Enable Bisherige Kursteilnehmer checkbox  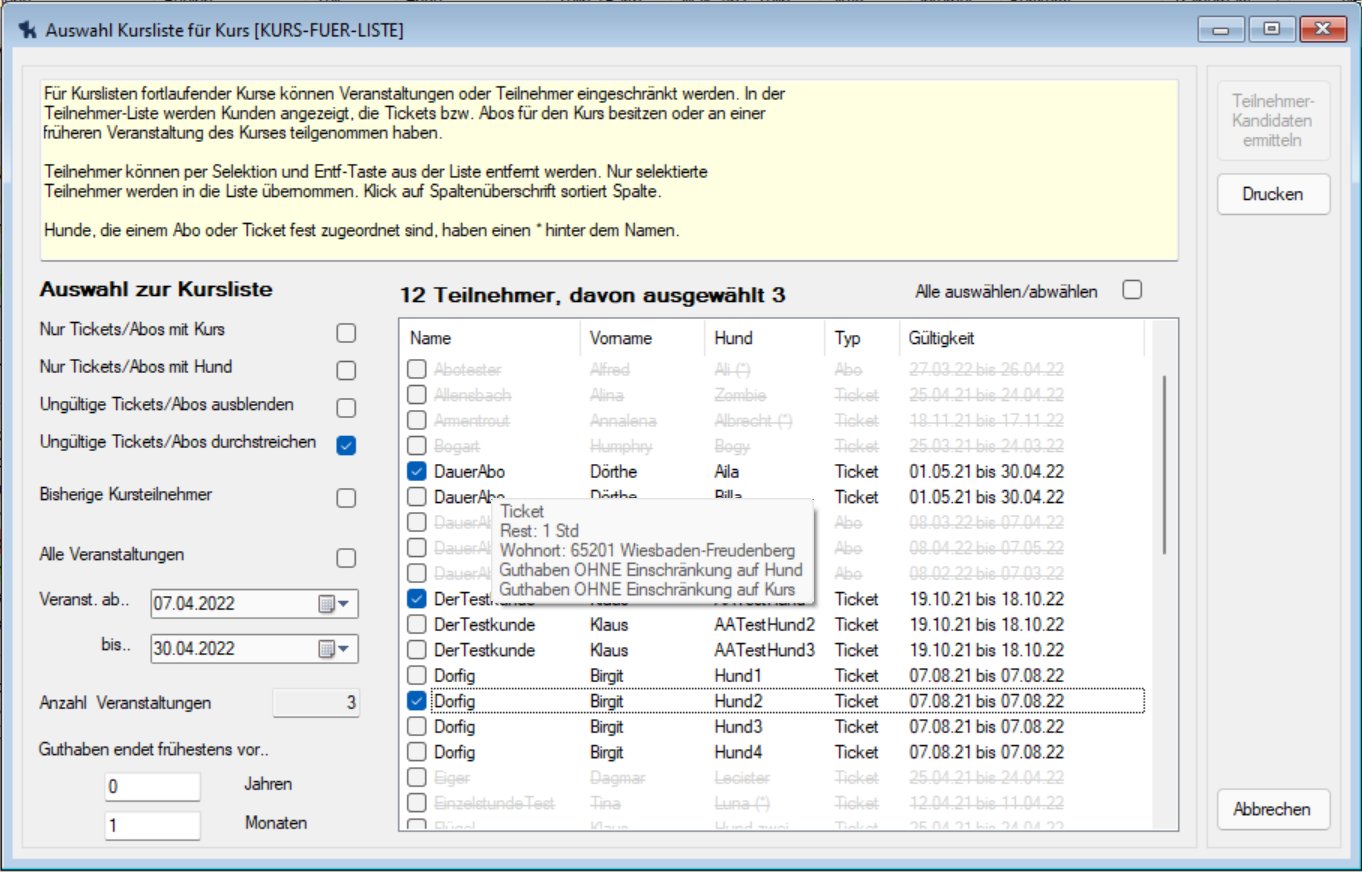346,498
